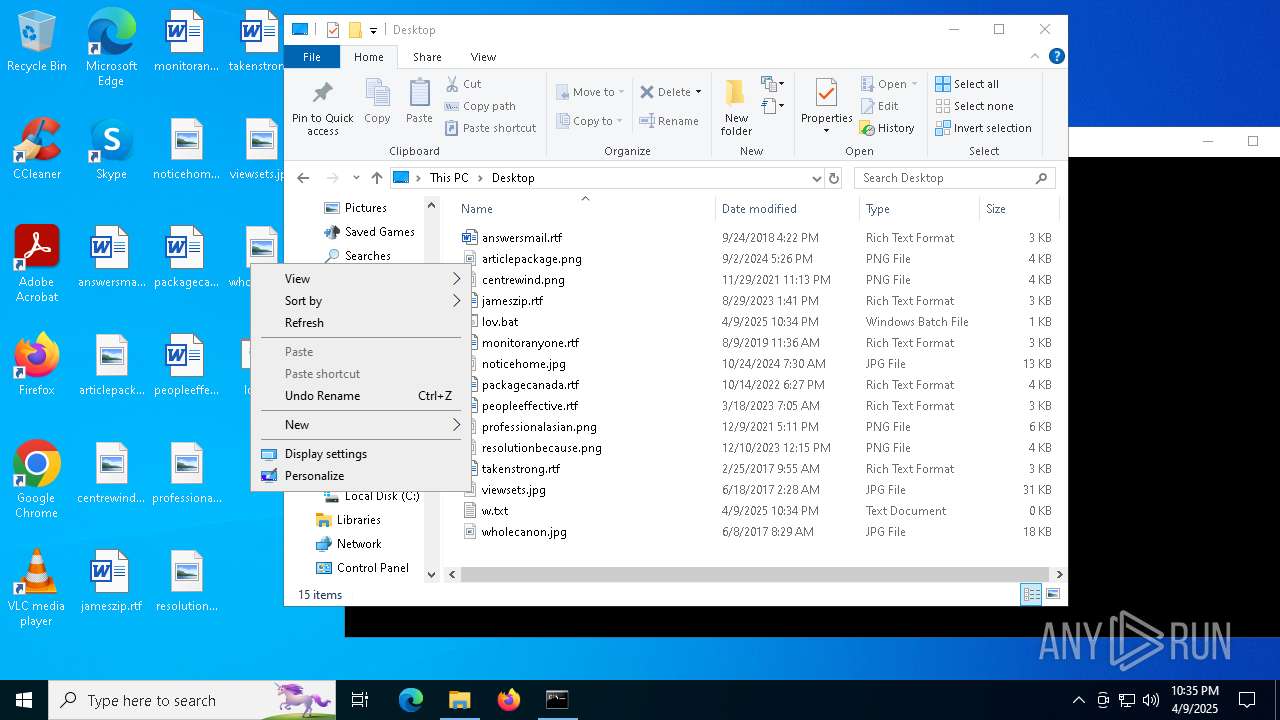Expand address bar history dropdown
1280x720 pixels.
817,178
